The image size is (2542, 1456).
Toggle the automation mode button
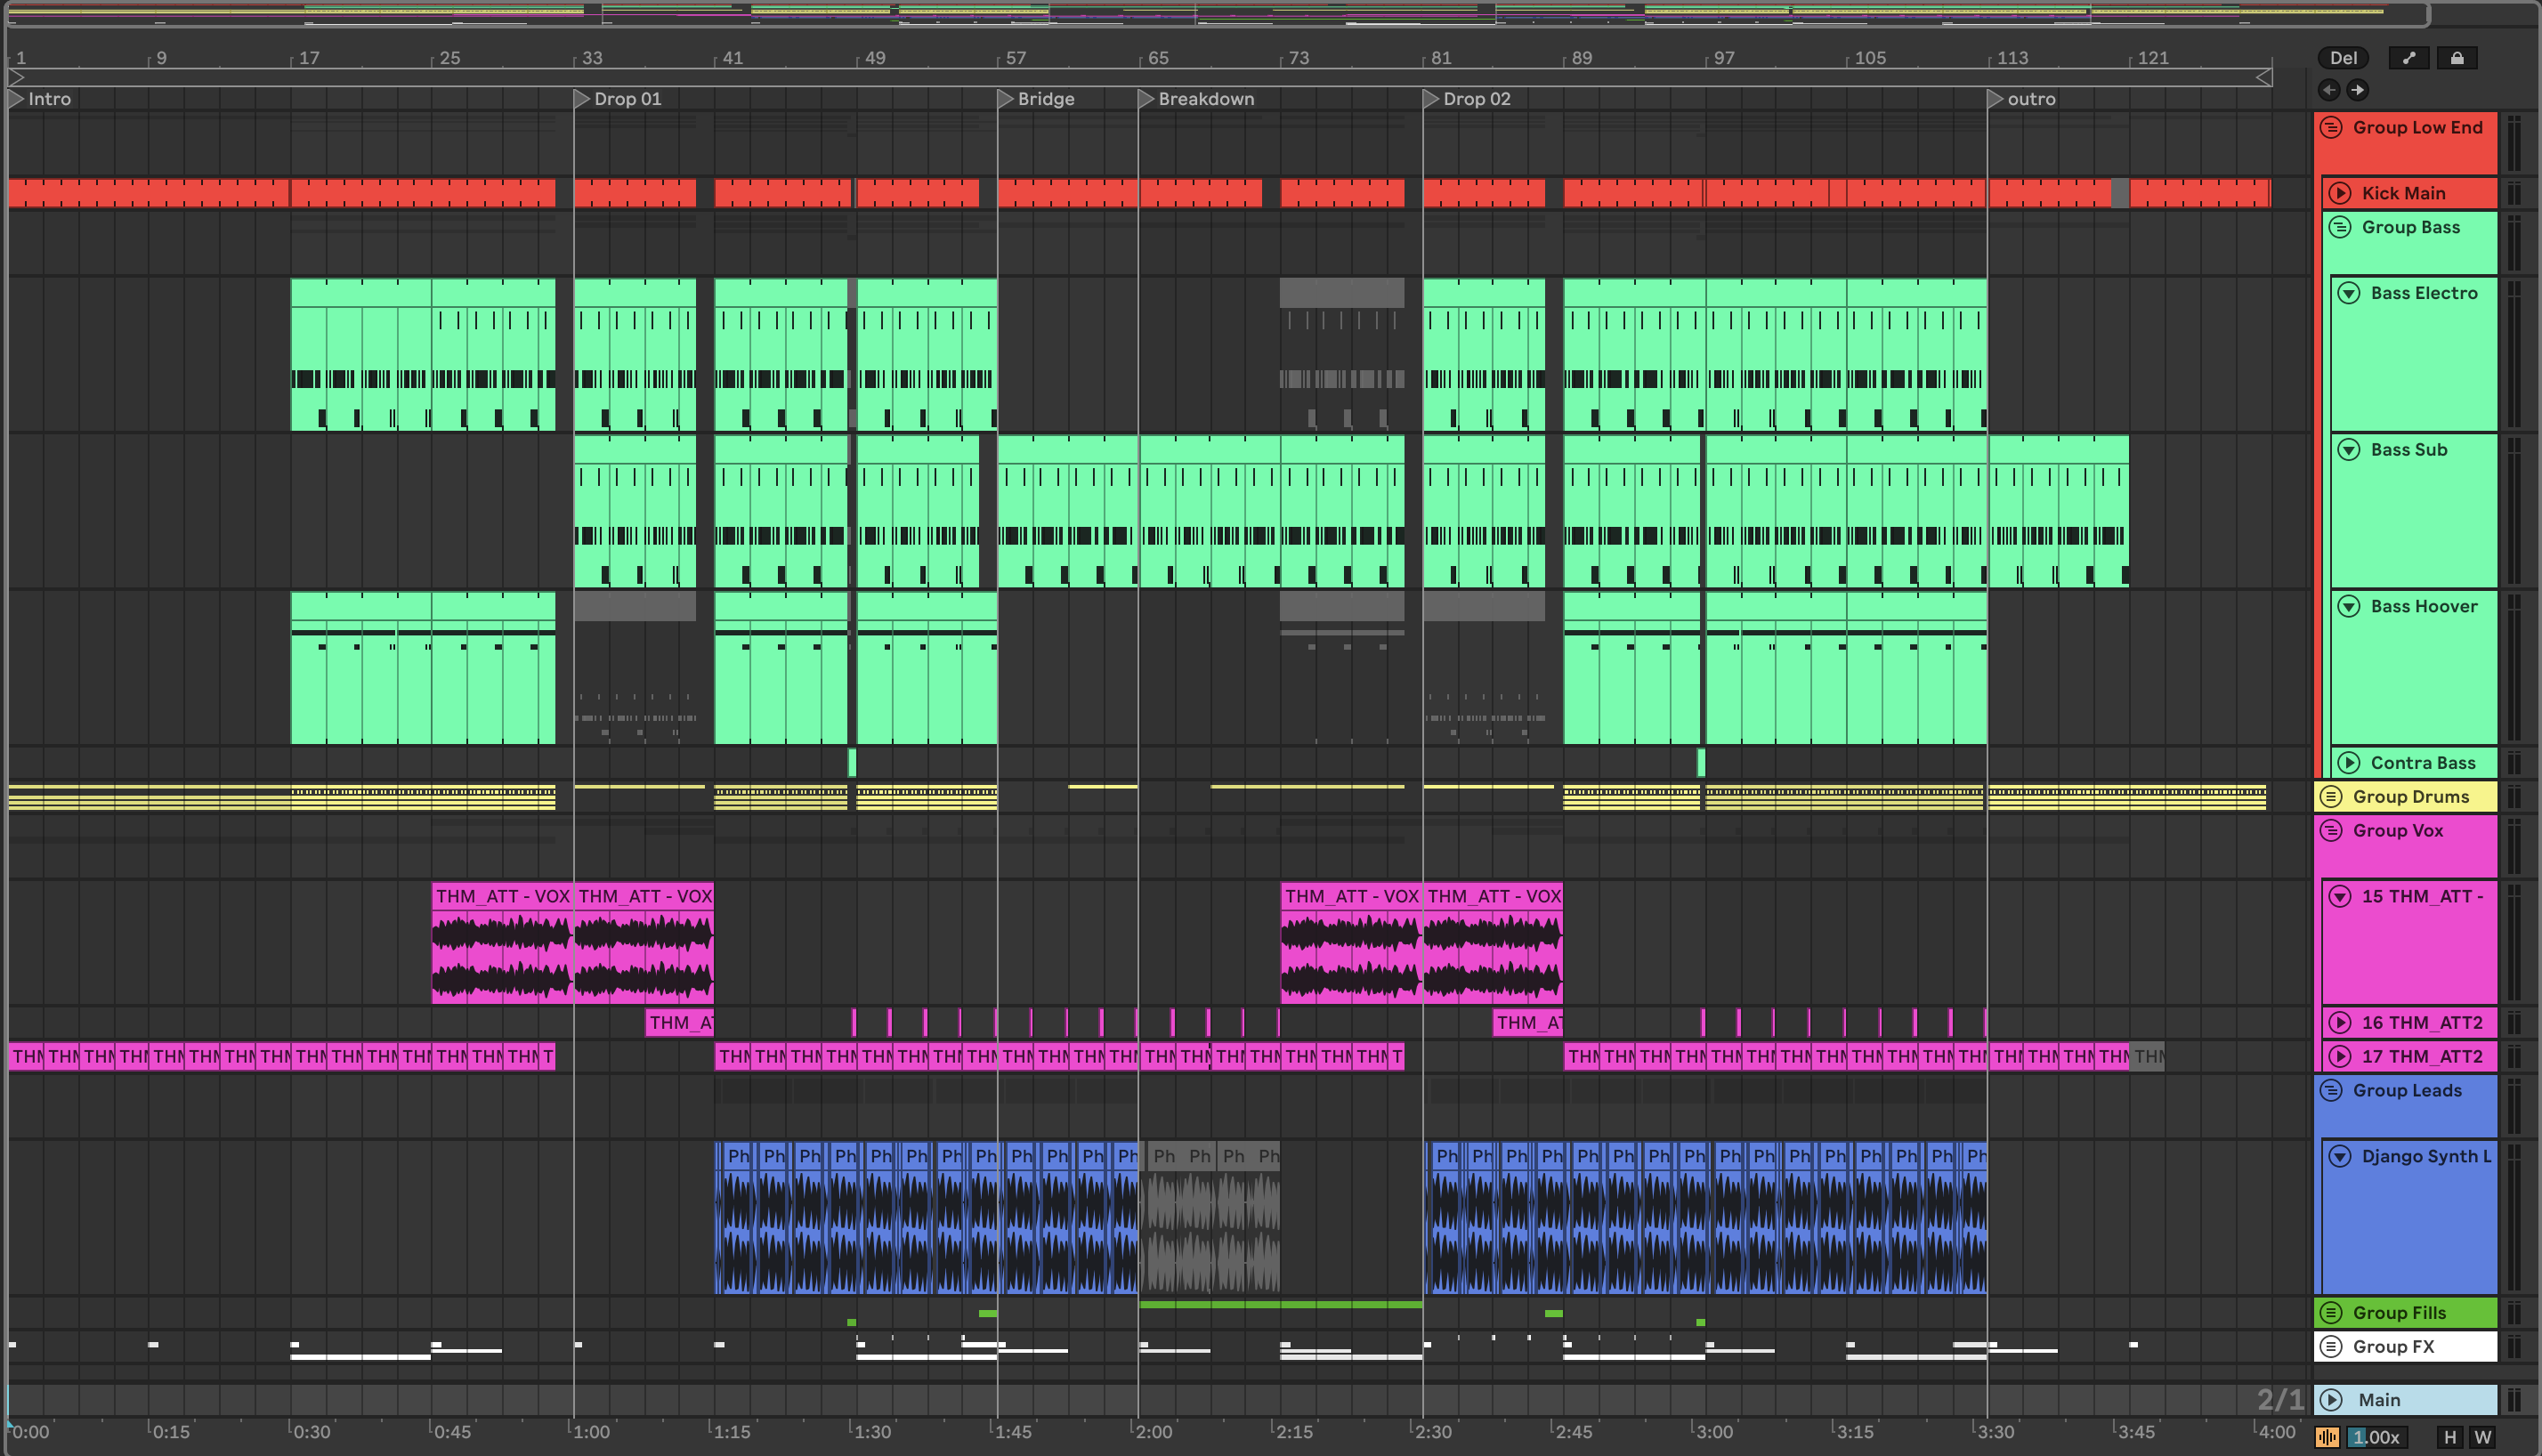(x=2408, y=58)
